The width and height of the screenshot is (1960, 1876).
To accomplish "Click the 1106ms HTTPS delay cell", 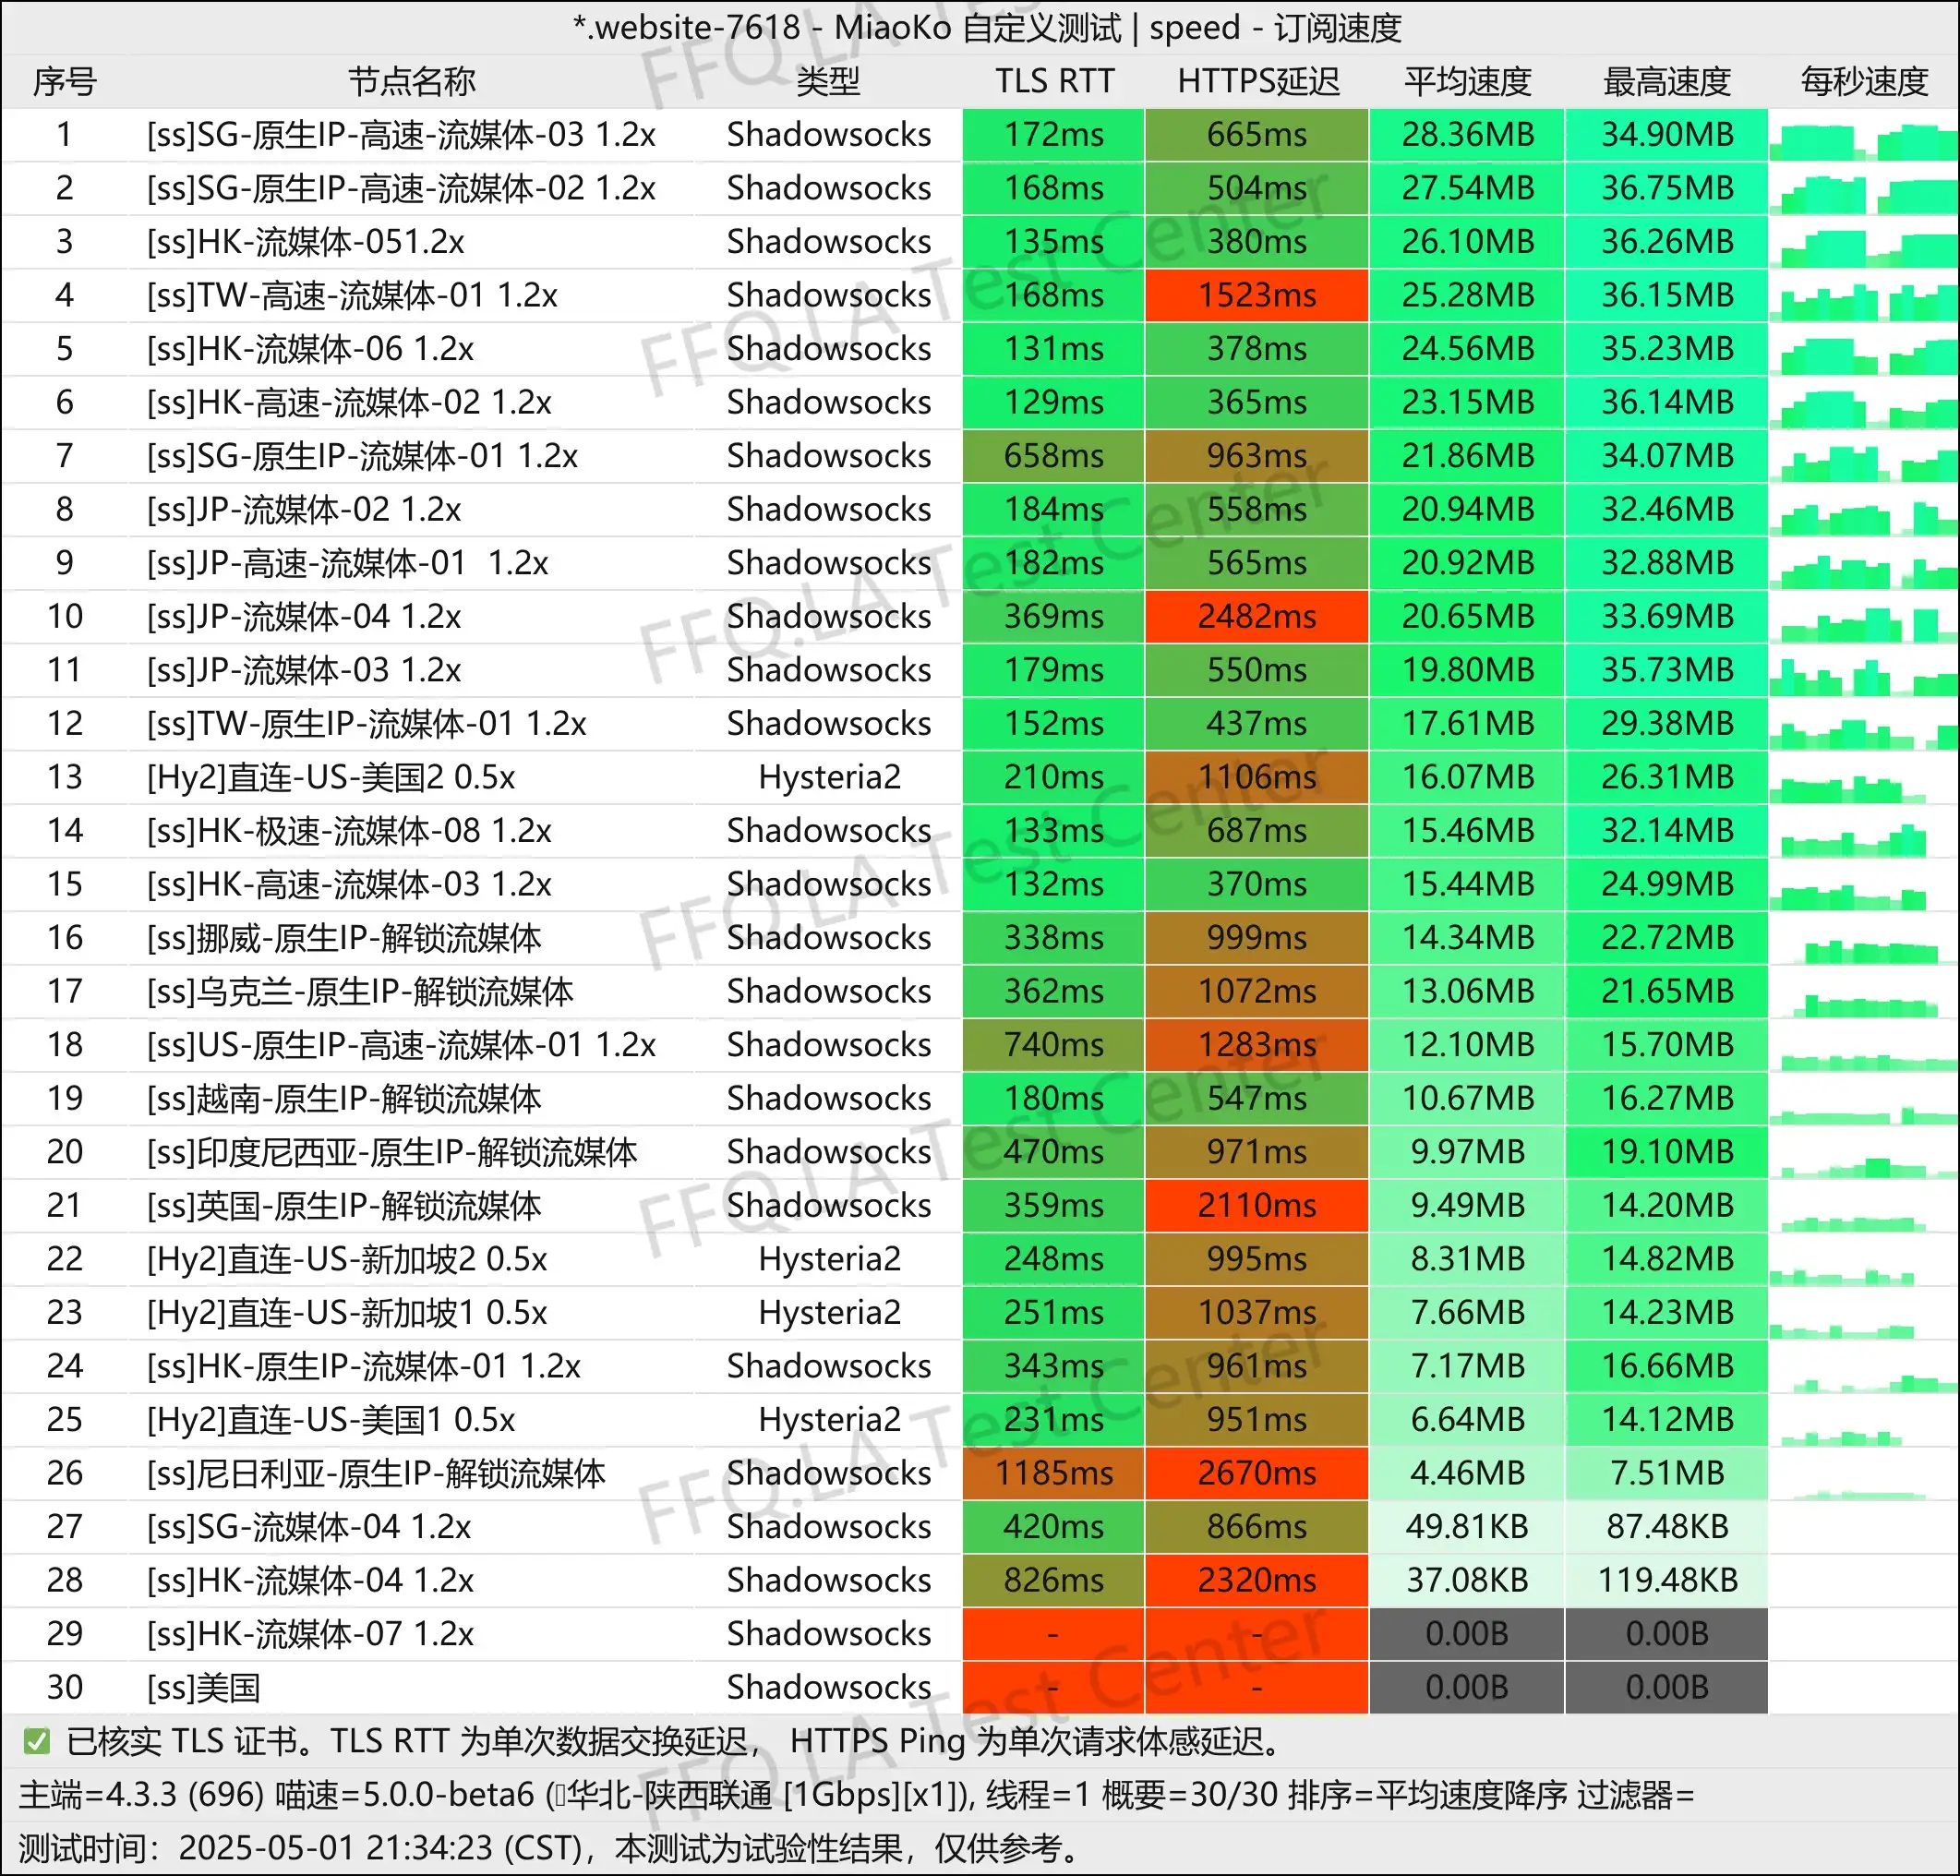I will (x=1257, y=777).
